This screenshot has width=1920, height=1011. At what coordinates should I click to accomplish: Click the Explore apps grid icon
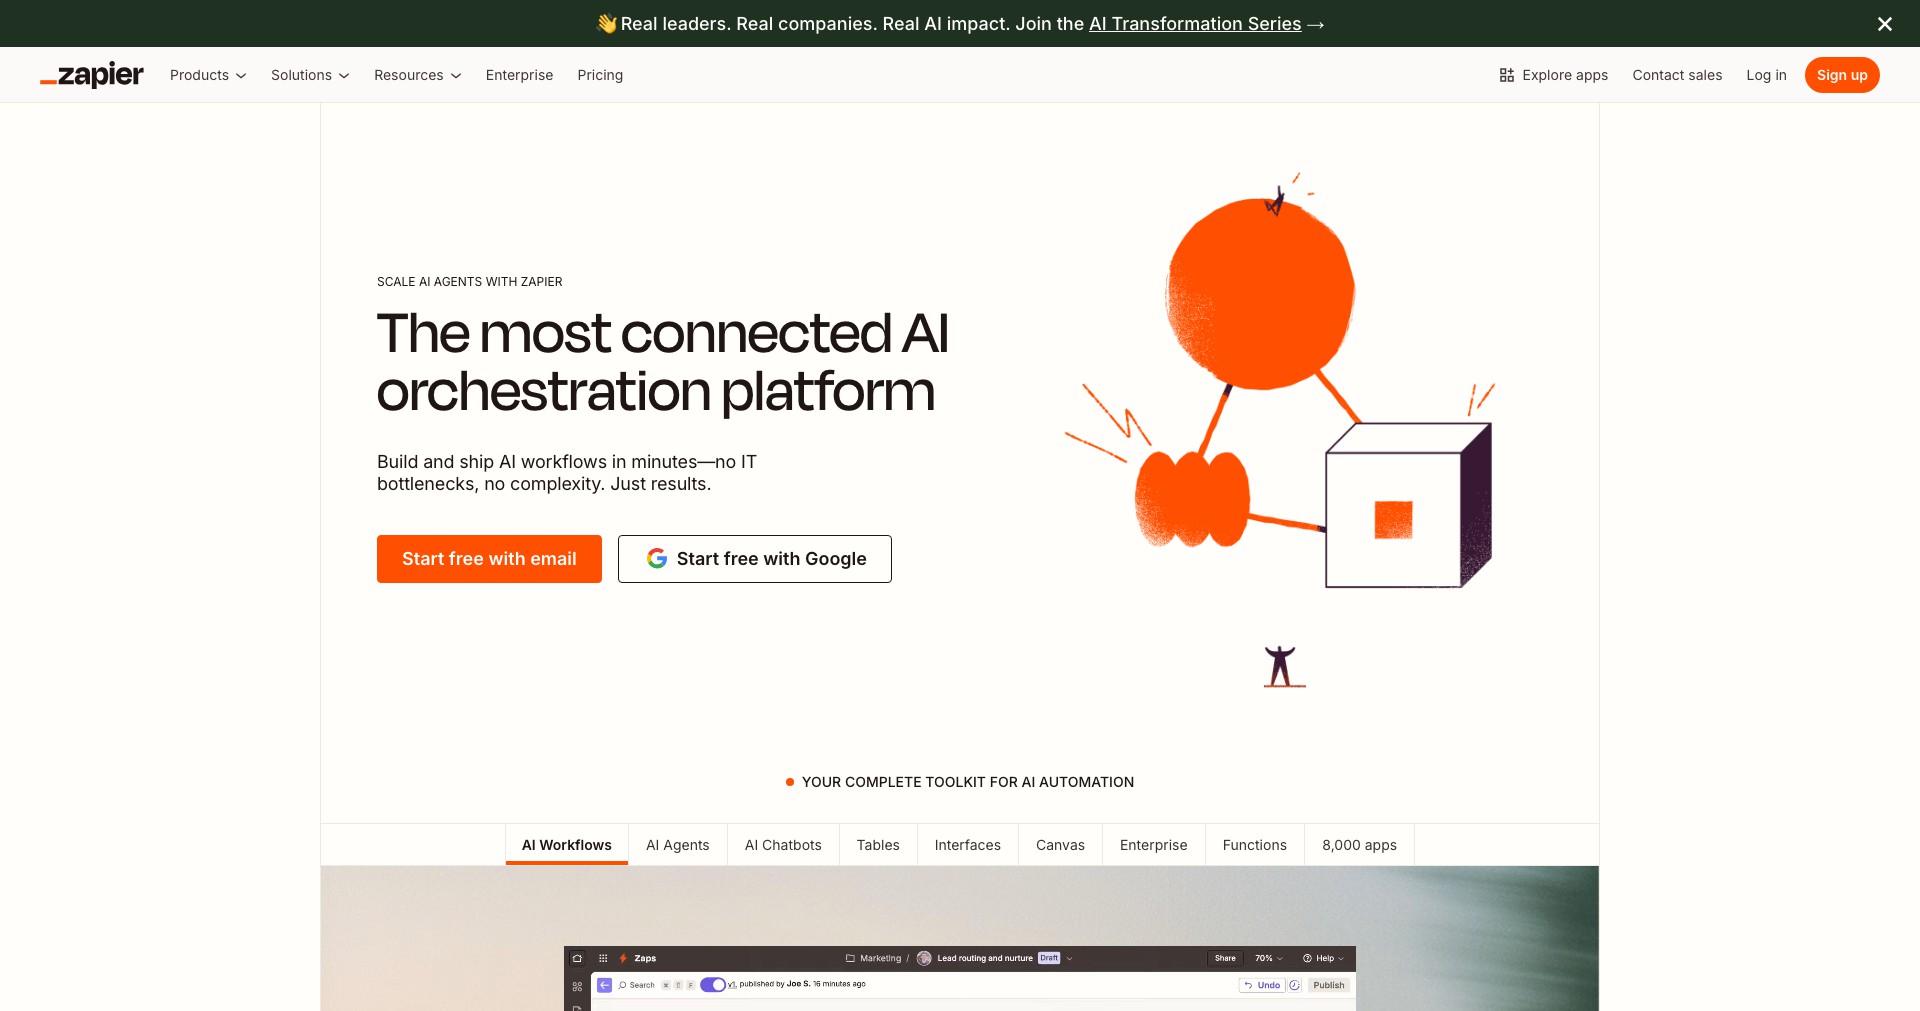point(1506,75)
